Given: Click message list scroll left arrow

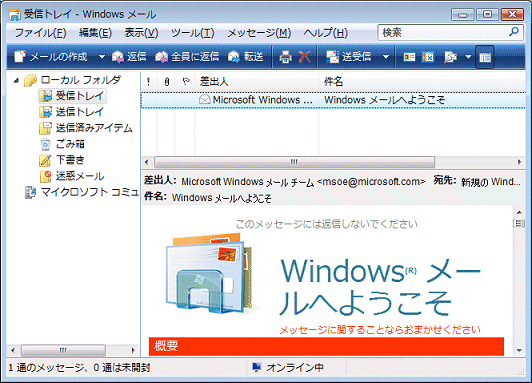Looking at the screenshot, I should coord(147,162).
